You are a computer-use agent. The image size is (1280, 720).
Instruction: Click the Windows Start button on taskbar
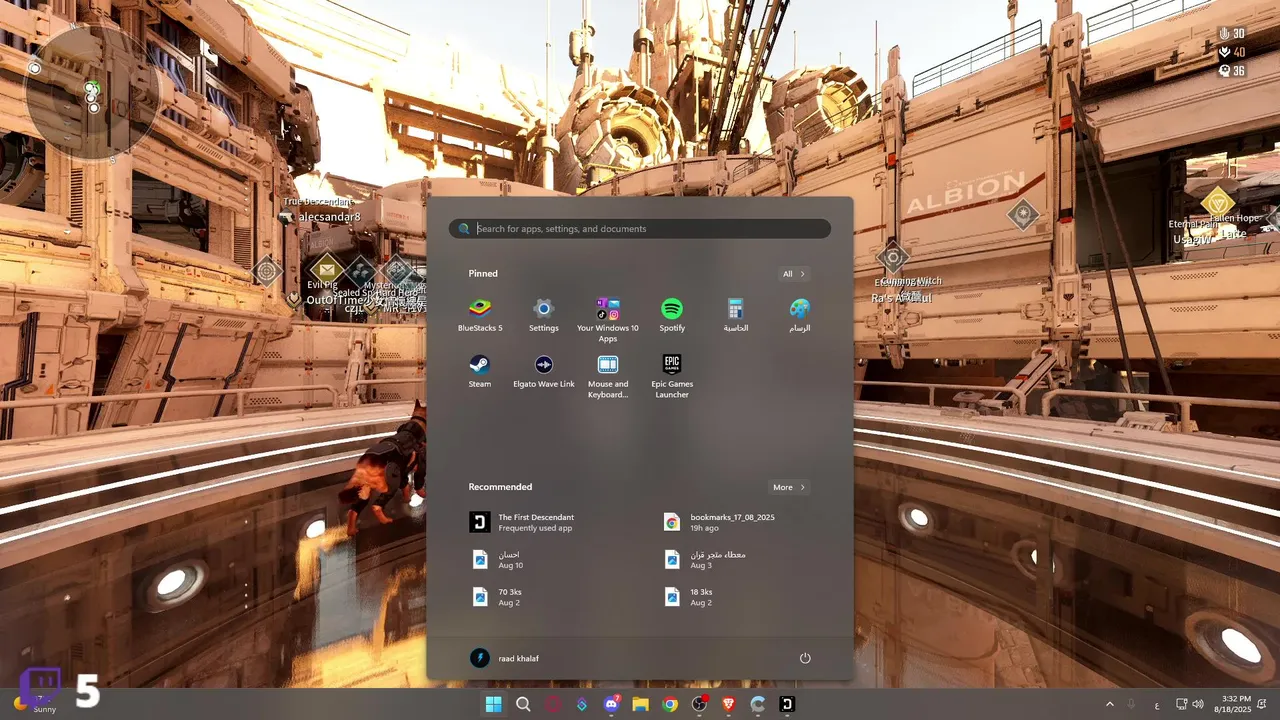coord(494,704)
